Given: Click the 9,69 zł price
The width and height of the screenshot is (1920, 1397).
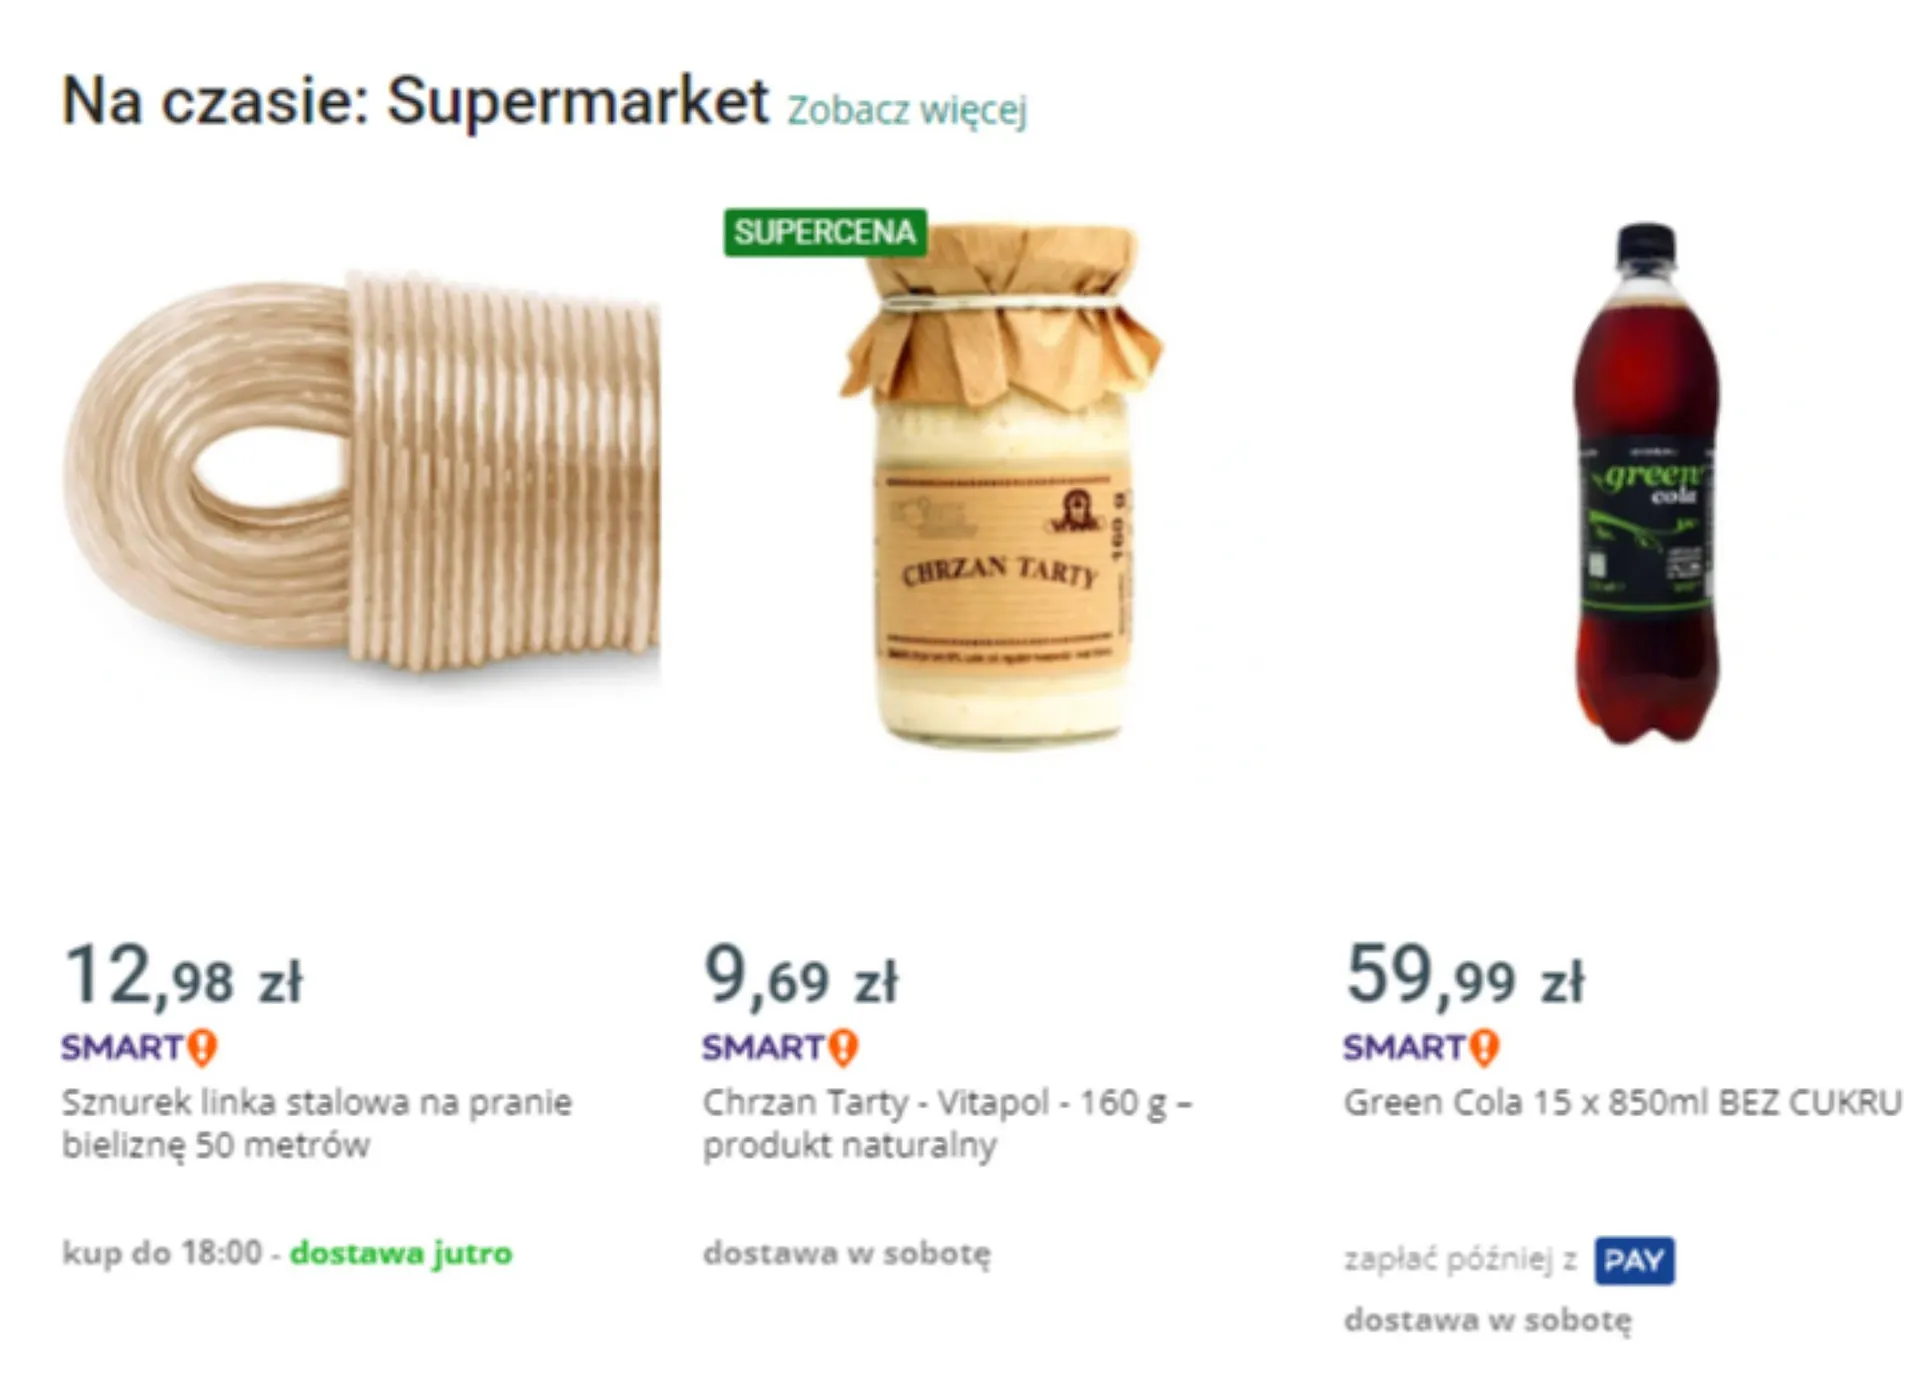Looking at the screenshot, I should coord(801,976).
